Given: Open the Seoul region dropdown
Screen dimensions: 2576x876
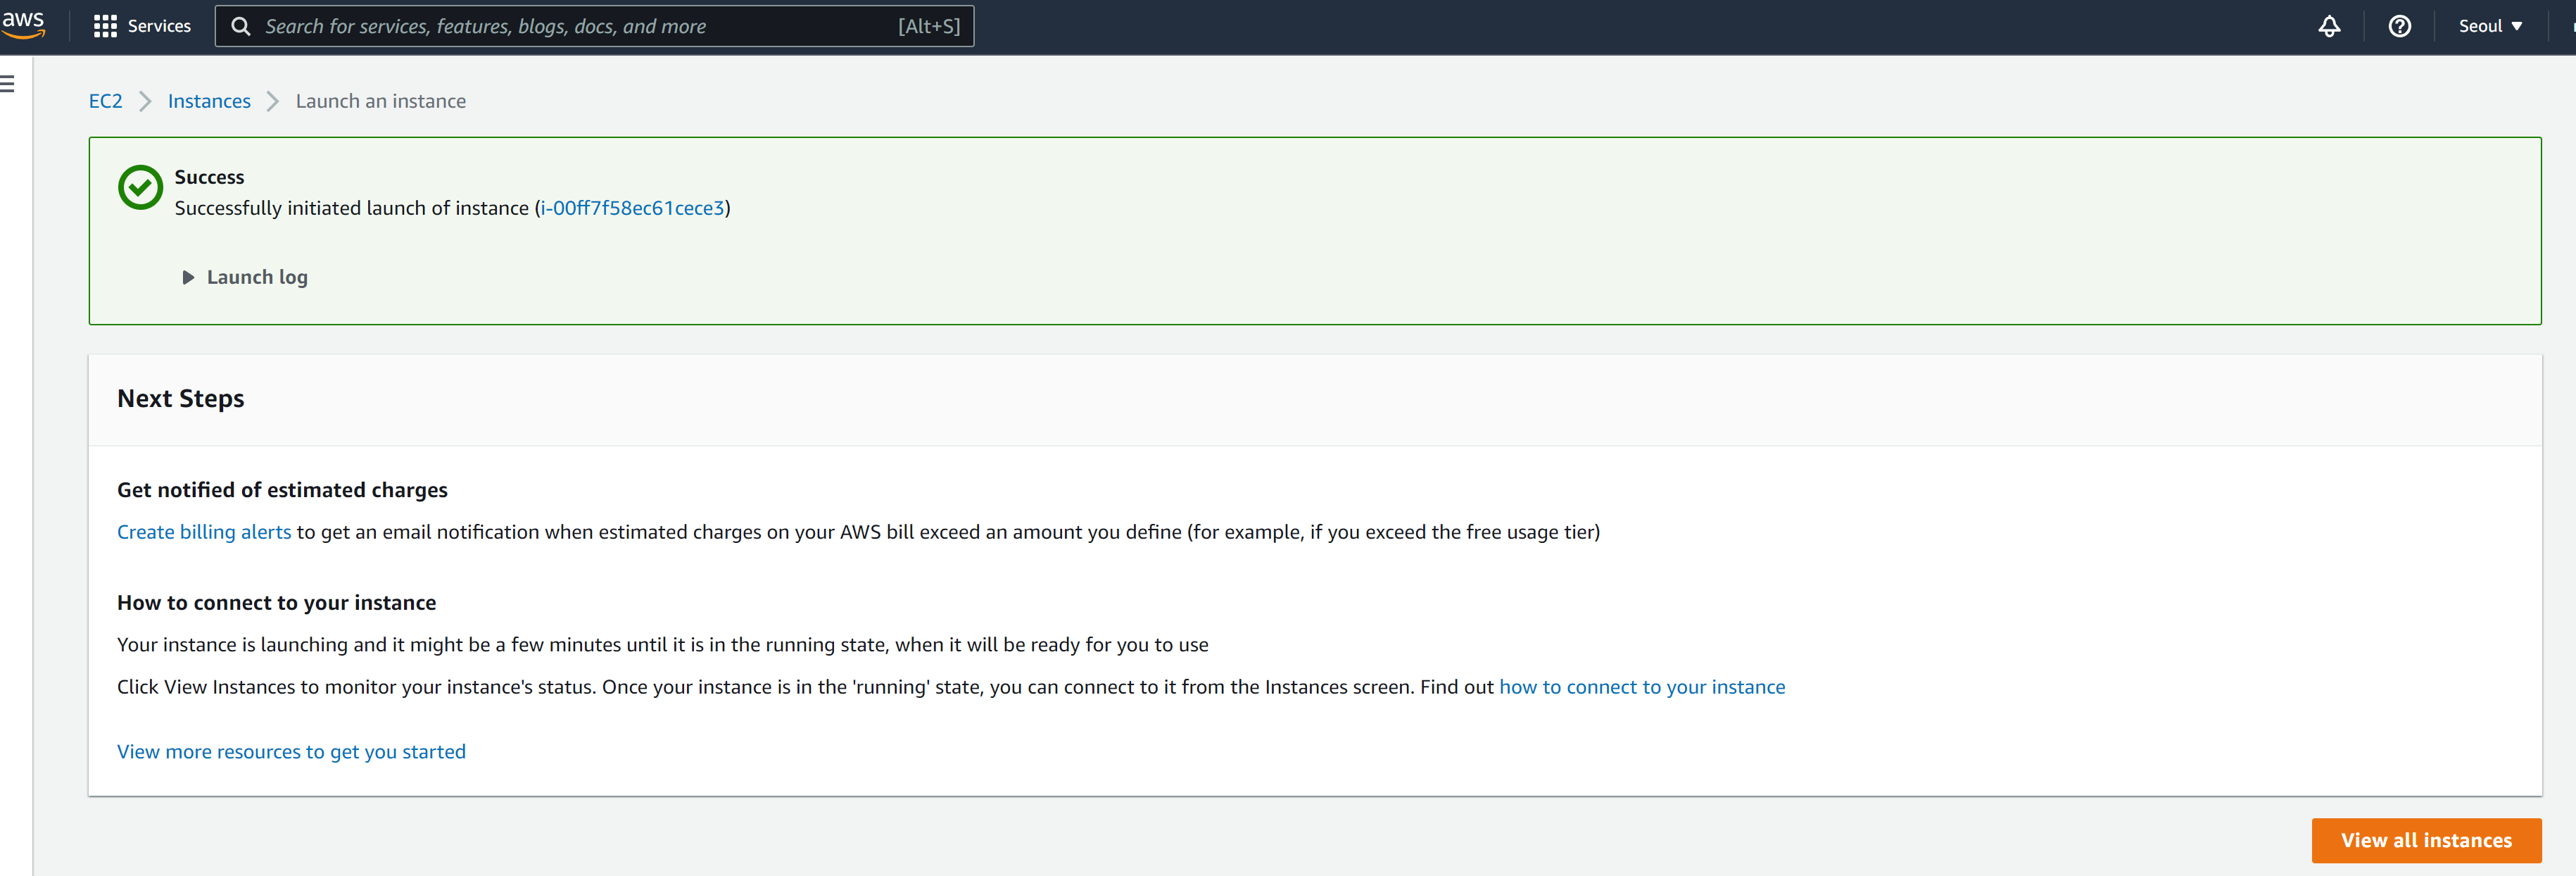Looking at the screenshot, I should tap(2490, 26).
